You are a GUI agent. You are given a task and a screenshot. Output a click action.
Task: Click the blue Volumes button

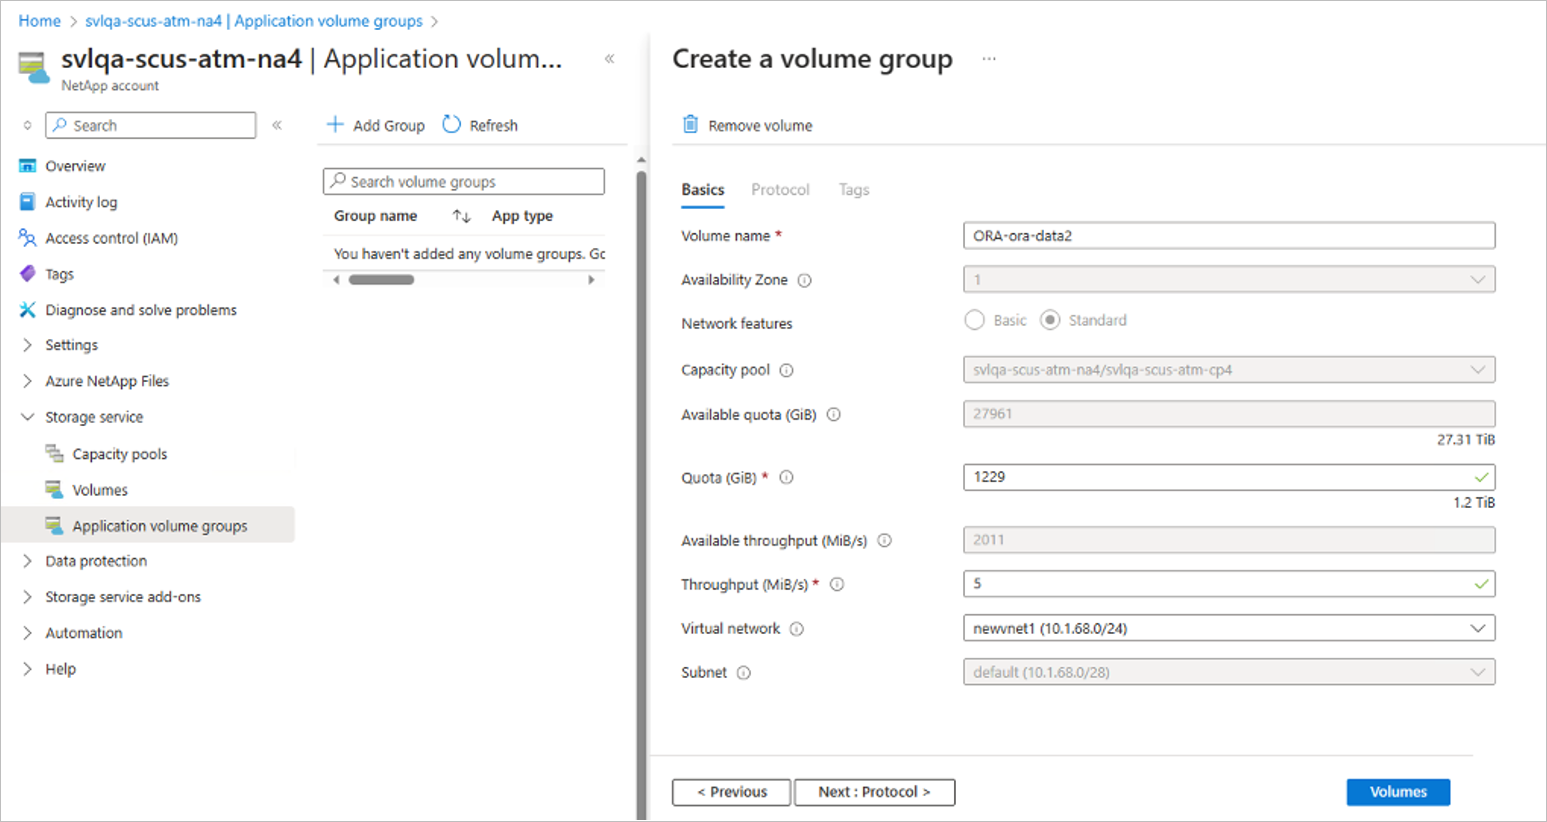(1398, 792)
